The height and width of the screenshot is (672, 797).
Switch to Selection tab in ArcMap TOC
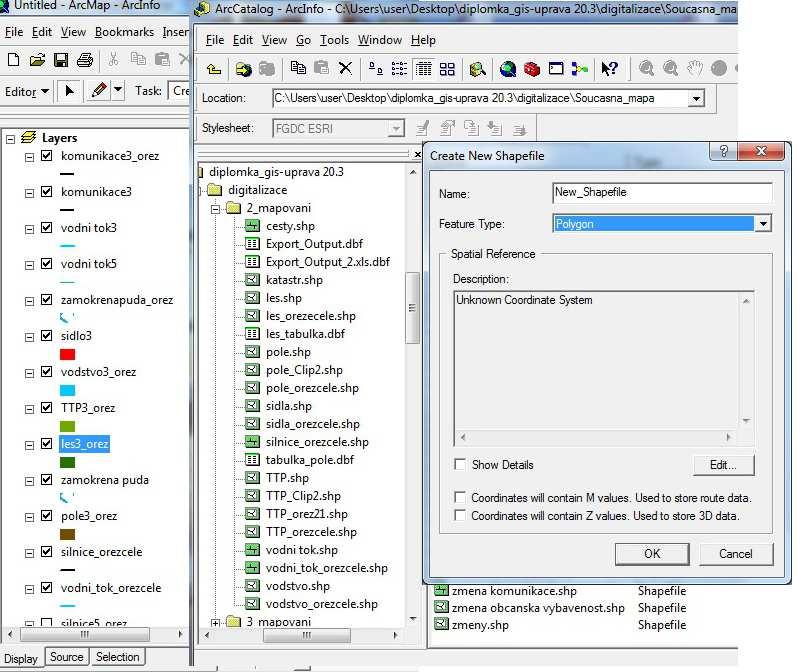pos(117,657)
